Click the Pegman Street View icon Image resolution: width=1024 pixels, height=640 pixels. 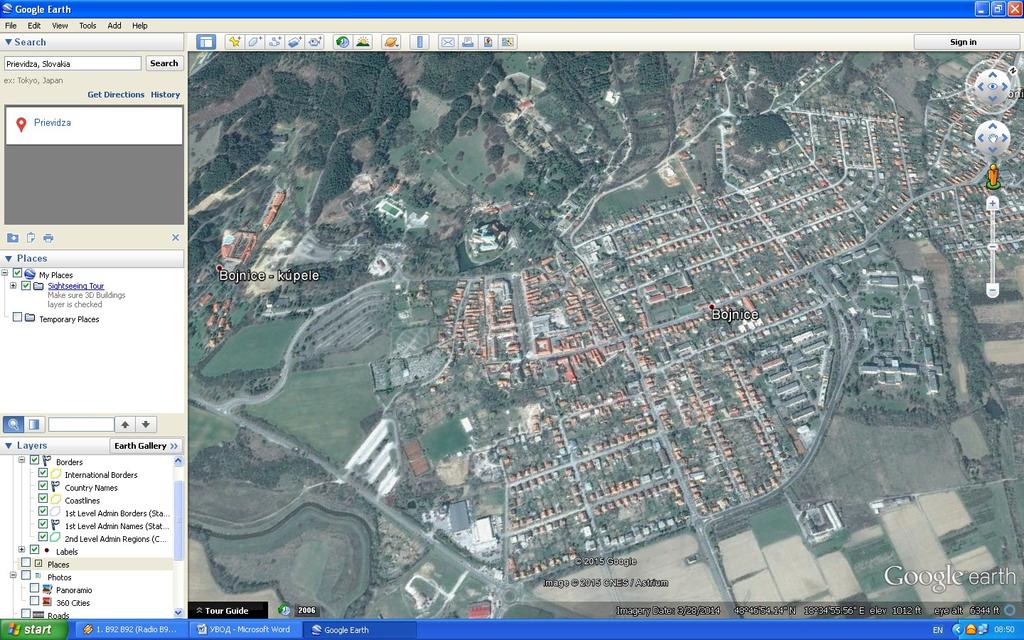[993, 176]
